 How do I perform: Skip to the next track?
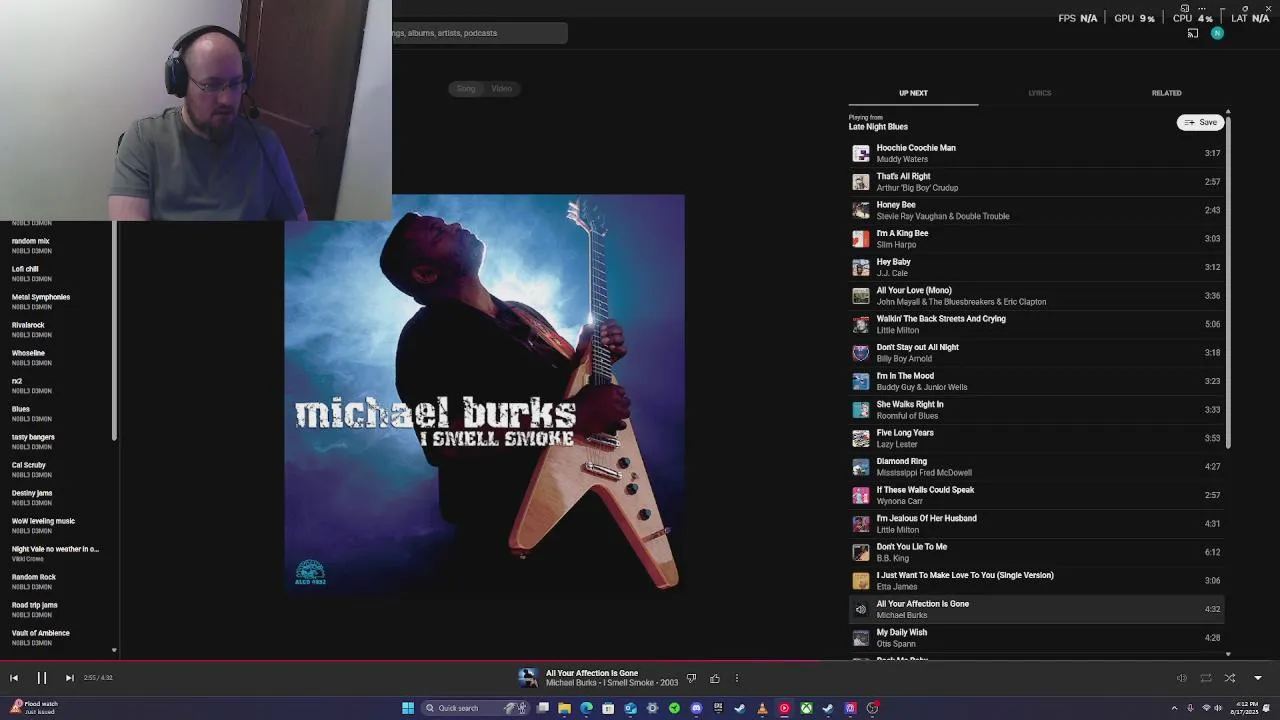pyautogui.click(x=69, y=678)
